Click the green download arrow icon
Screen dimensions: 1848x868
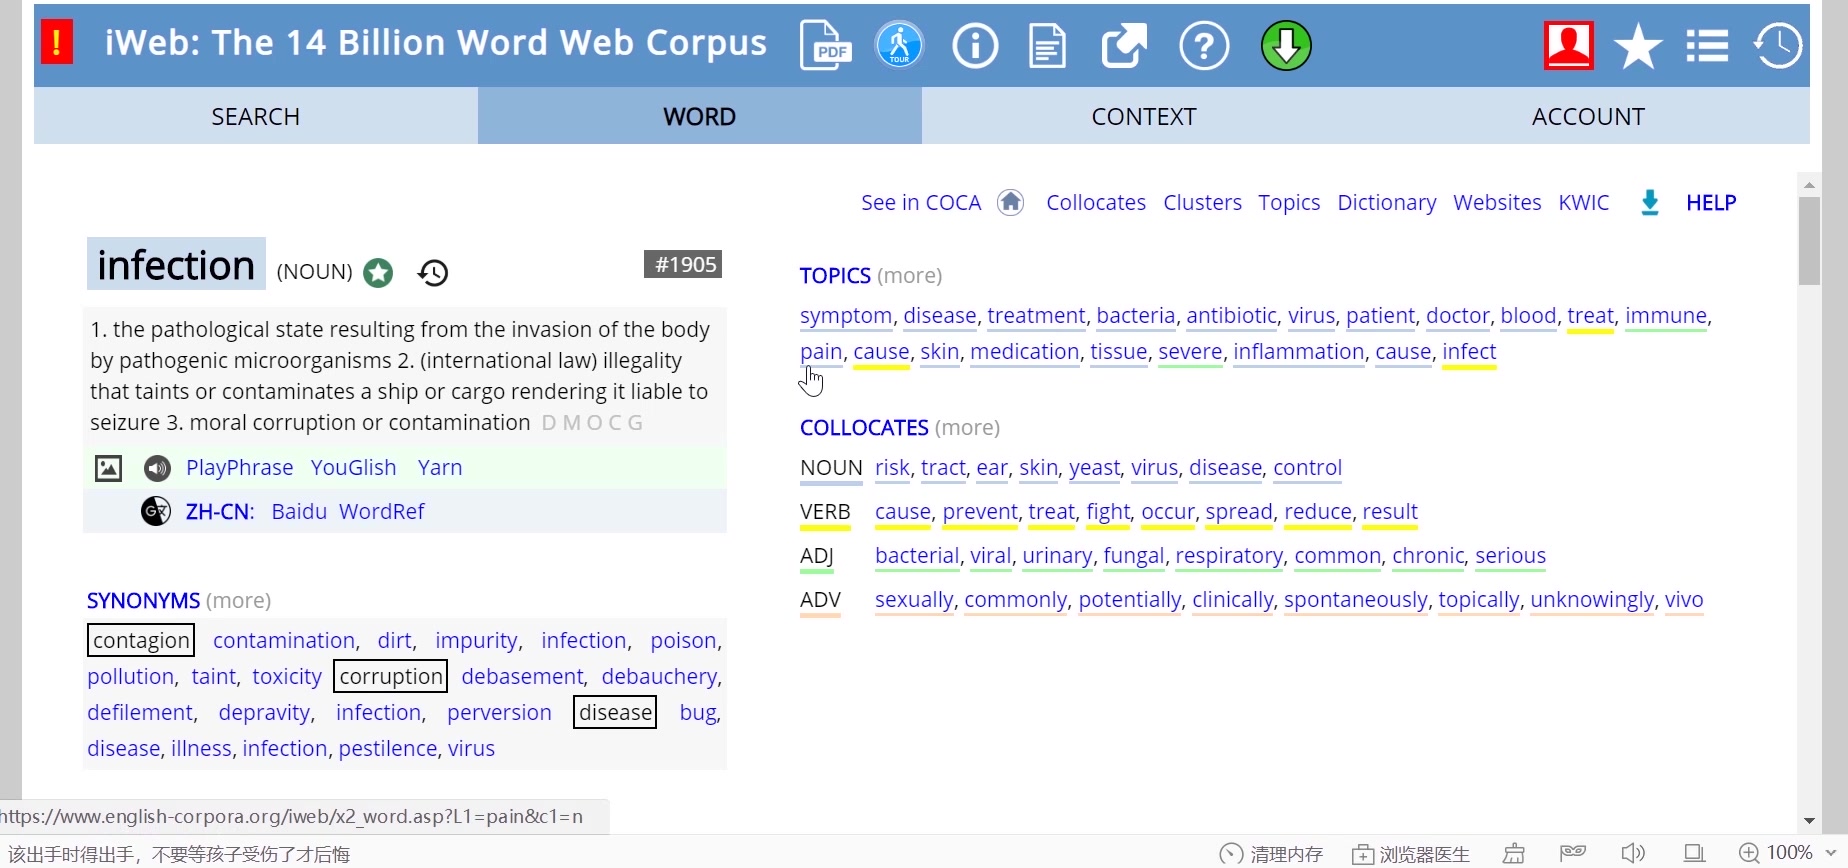click(x=1286, y=46)
